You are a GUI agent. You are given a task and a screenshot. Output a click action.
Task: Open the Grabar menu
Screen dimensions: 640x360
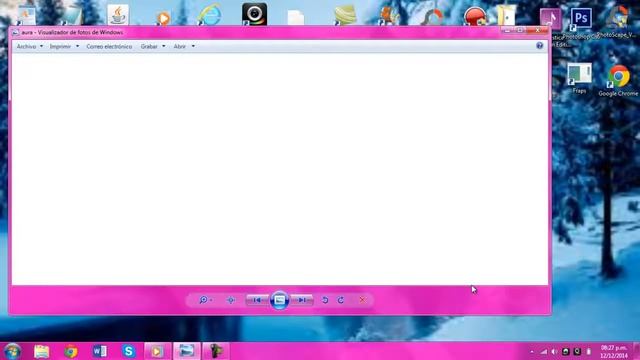[x=149, y=47]
